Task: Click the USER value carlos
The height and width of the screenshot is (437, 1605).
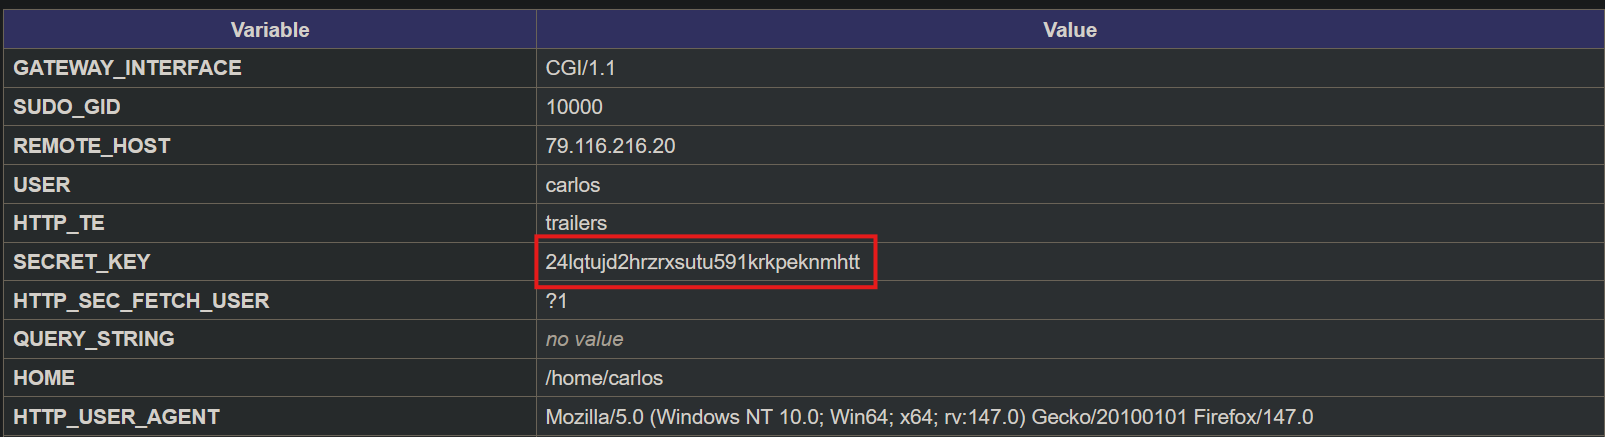Action: coord(573,185)
